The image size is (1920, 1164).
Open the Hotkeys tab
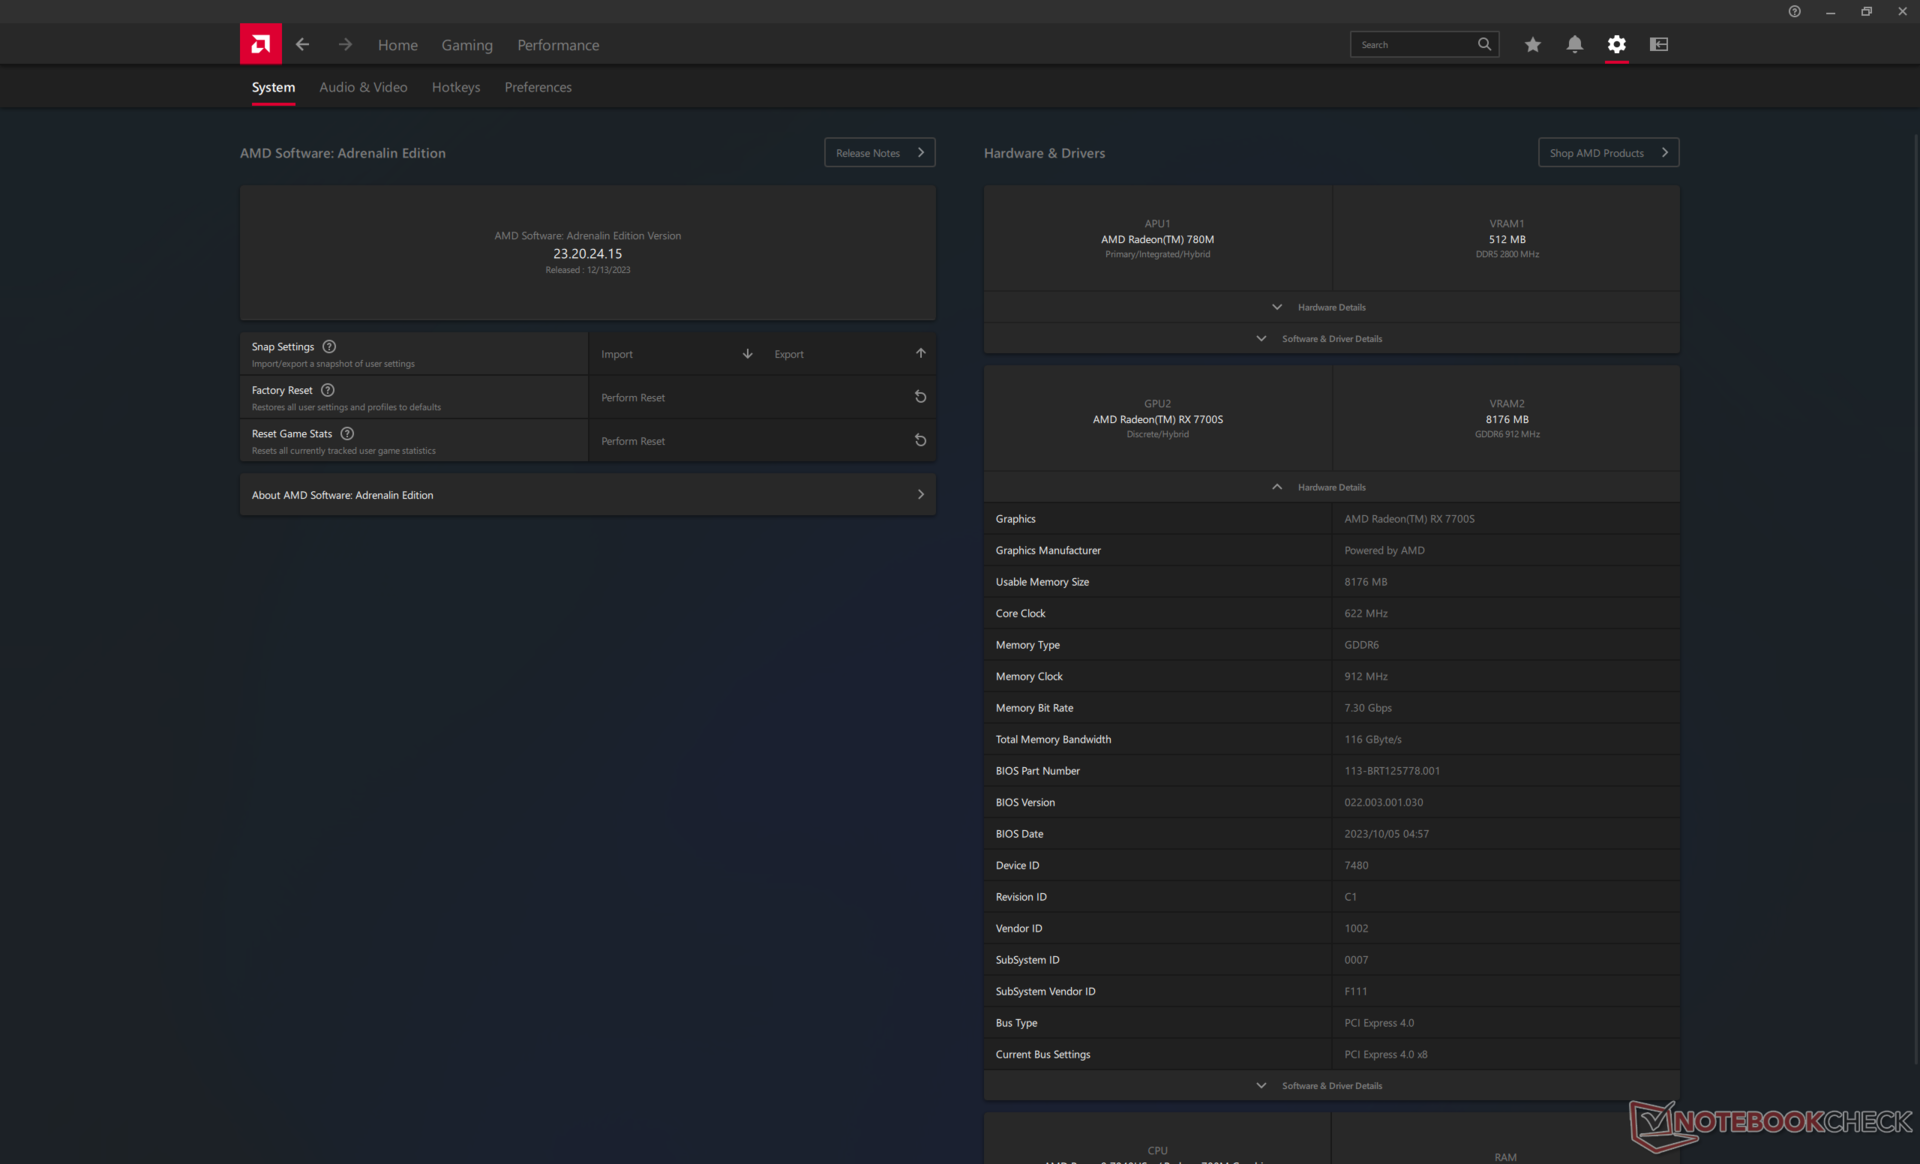click(456, 87)
